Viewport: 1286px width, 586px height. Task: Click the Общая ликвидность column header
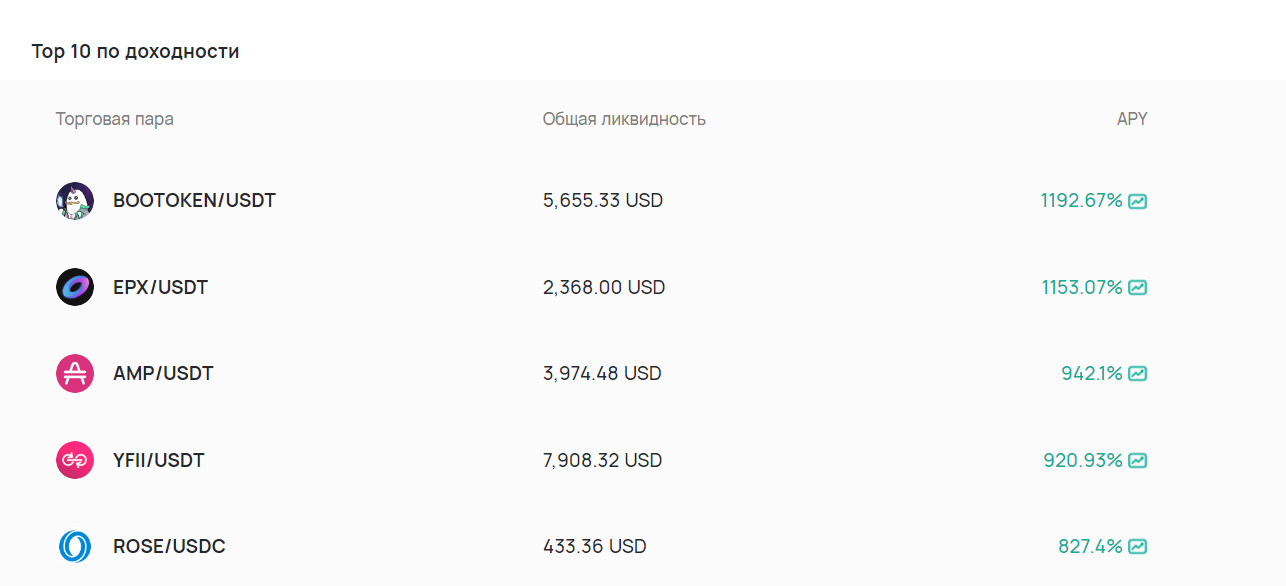[x=624, y=119]
